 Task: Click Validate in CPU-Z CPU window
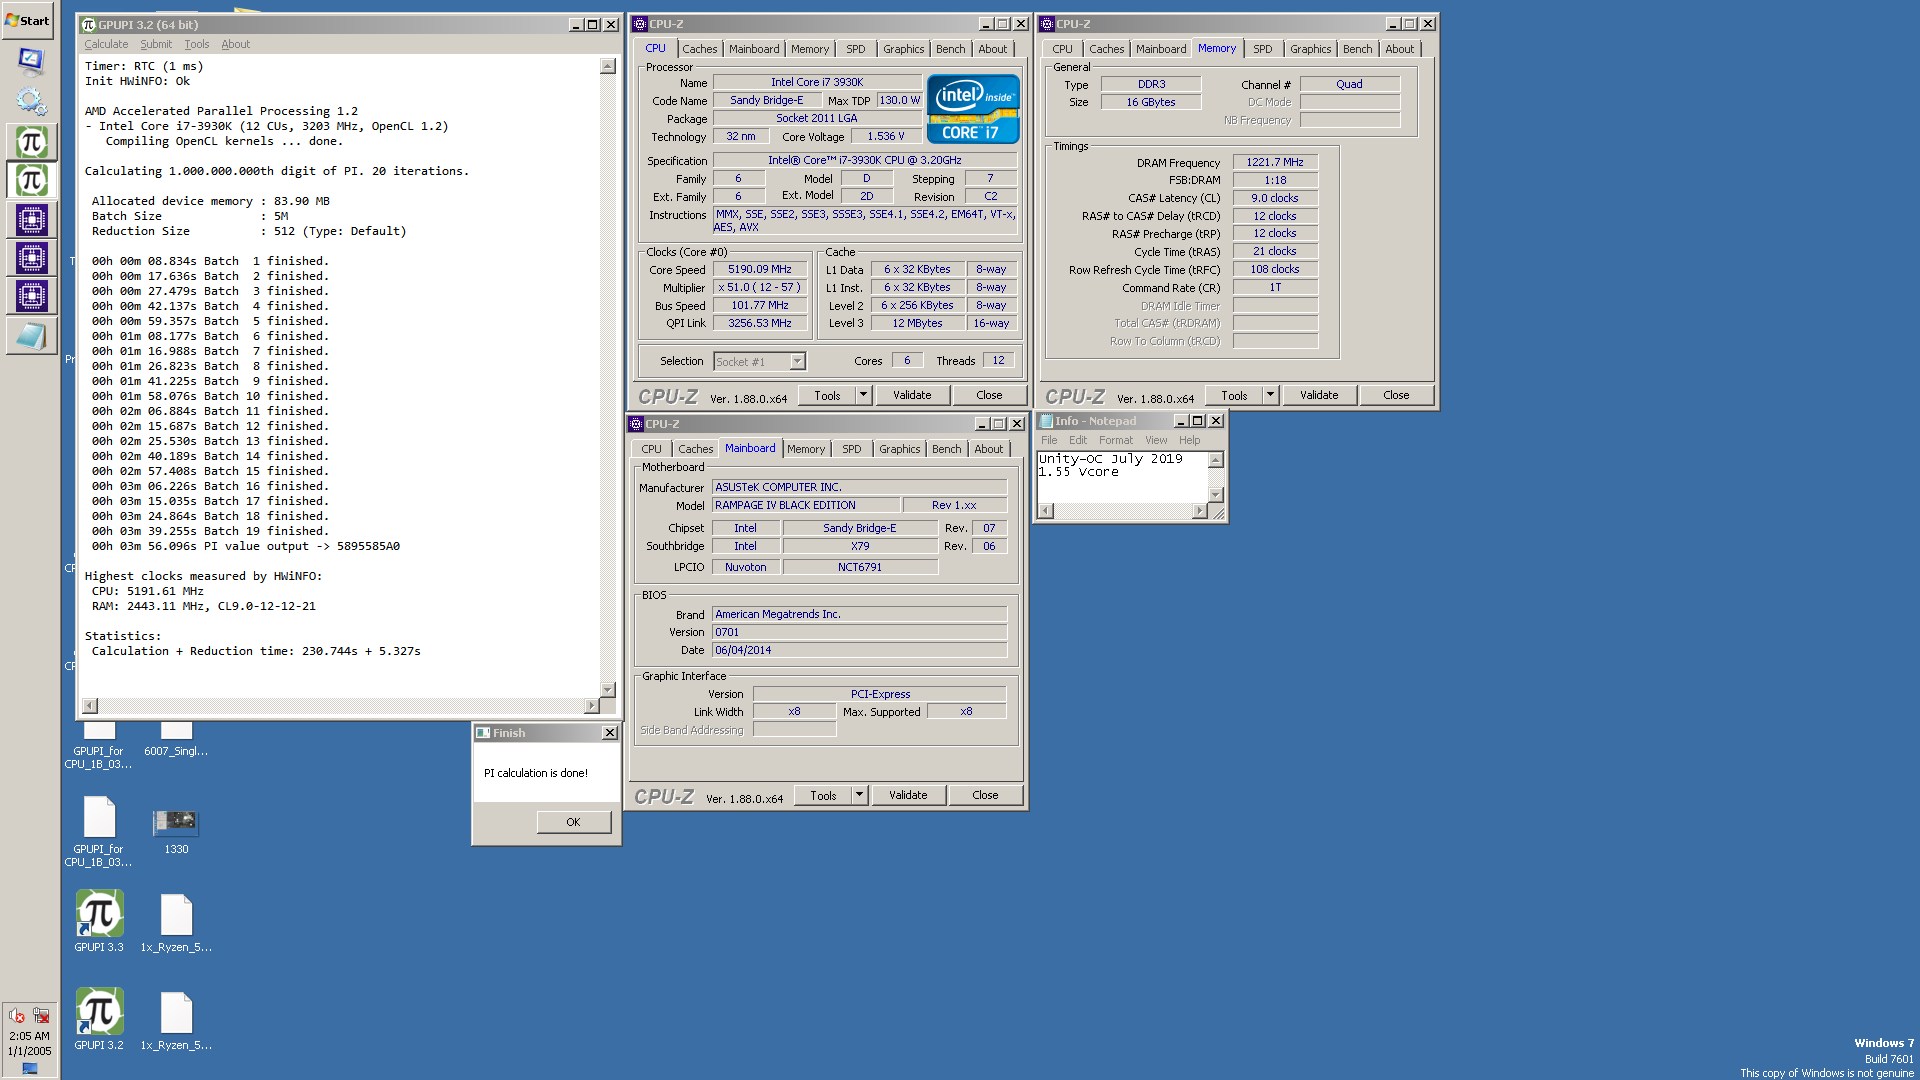(x=912, y=395)
